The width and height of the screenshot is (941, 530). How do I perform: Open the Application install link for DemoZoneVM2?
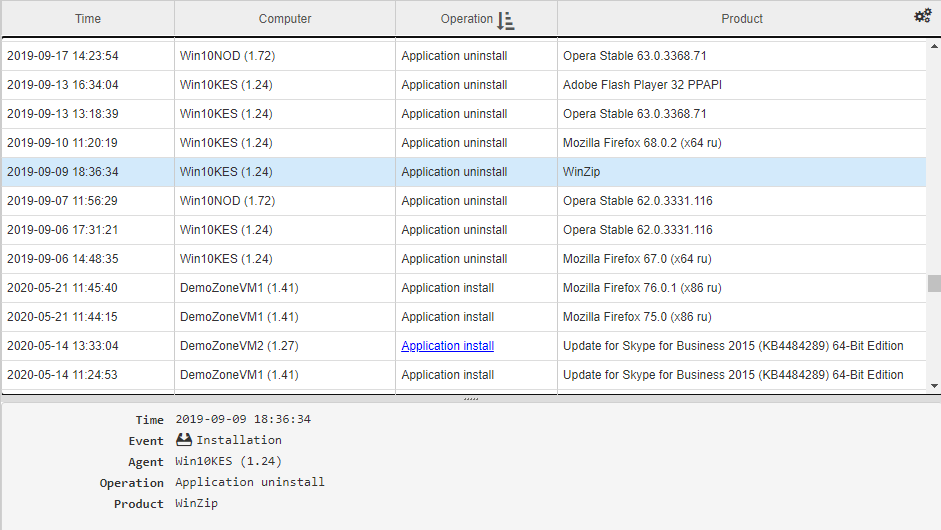448,346
